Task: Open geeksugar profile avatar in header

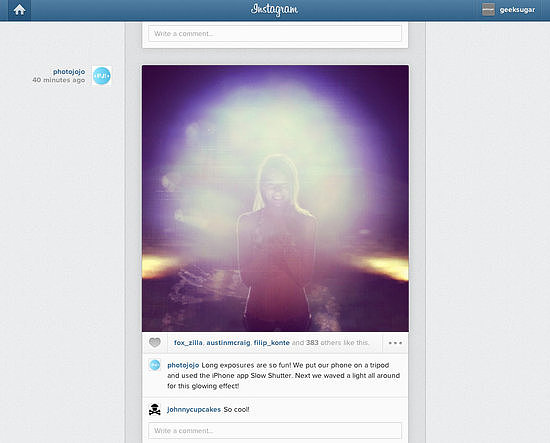Action: click(488, 9)
